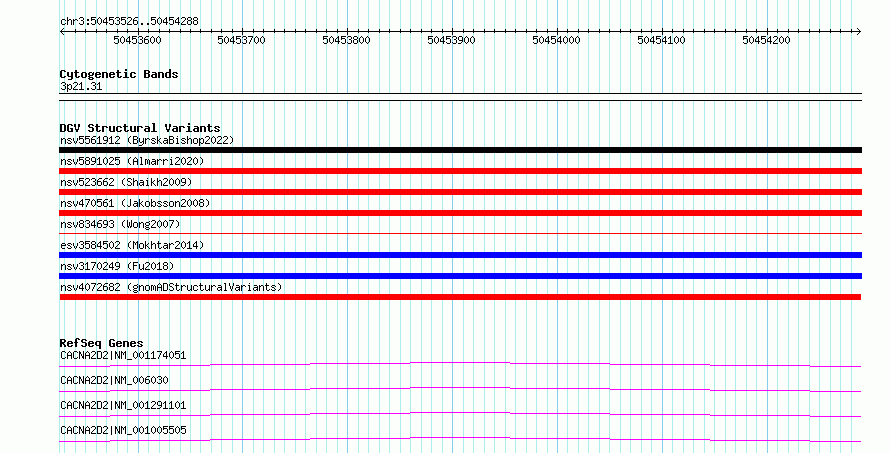Open variant nsv4072682 (gnomADStructuralVariants) label

tap(171, 287)
